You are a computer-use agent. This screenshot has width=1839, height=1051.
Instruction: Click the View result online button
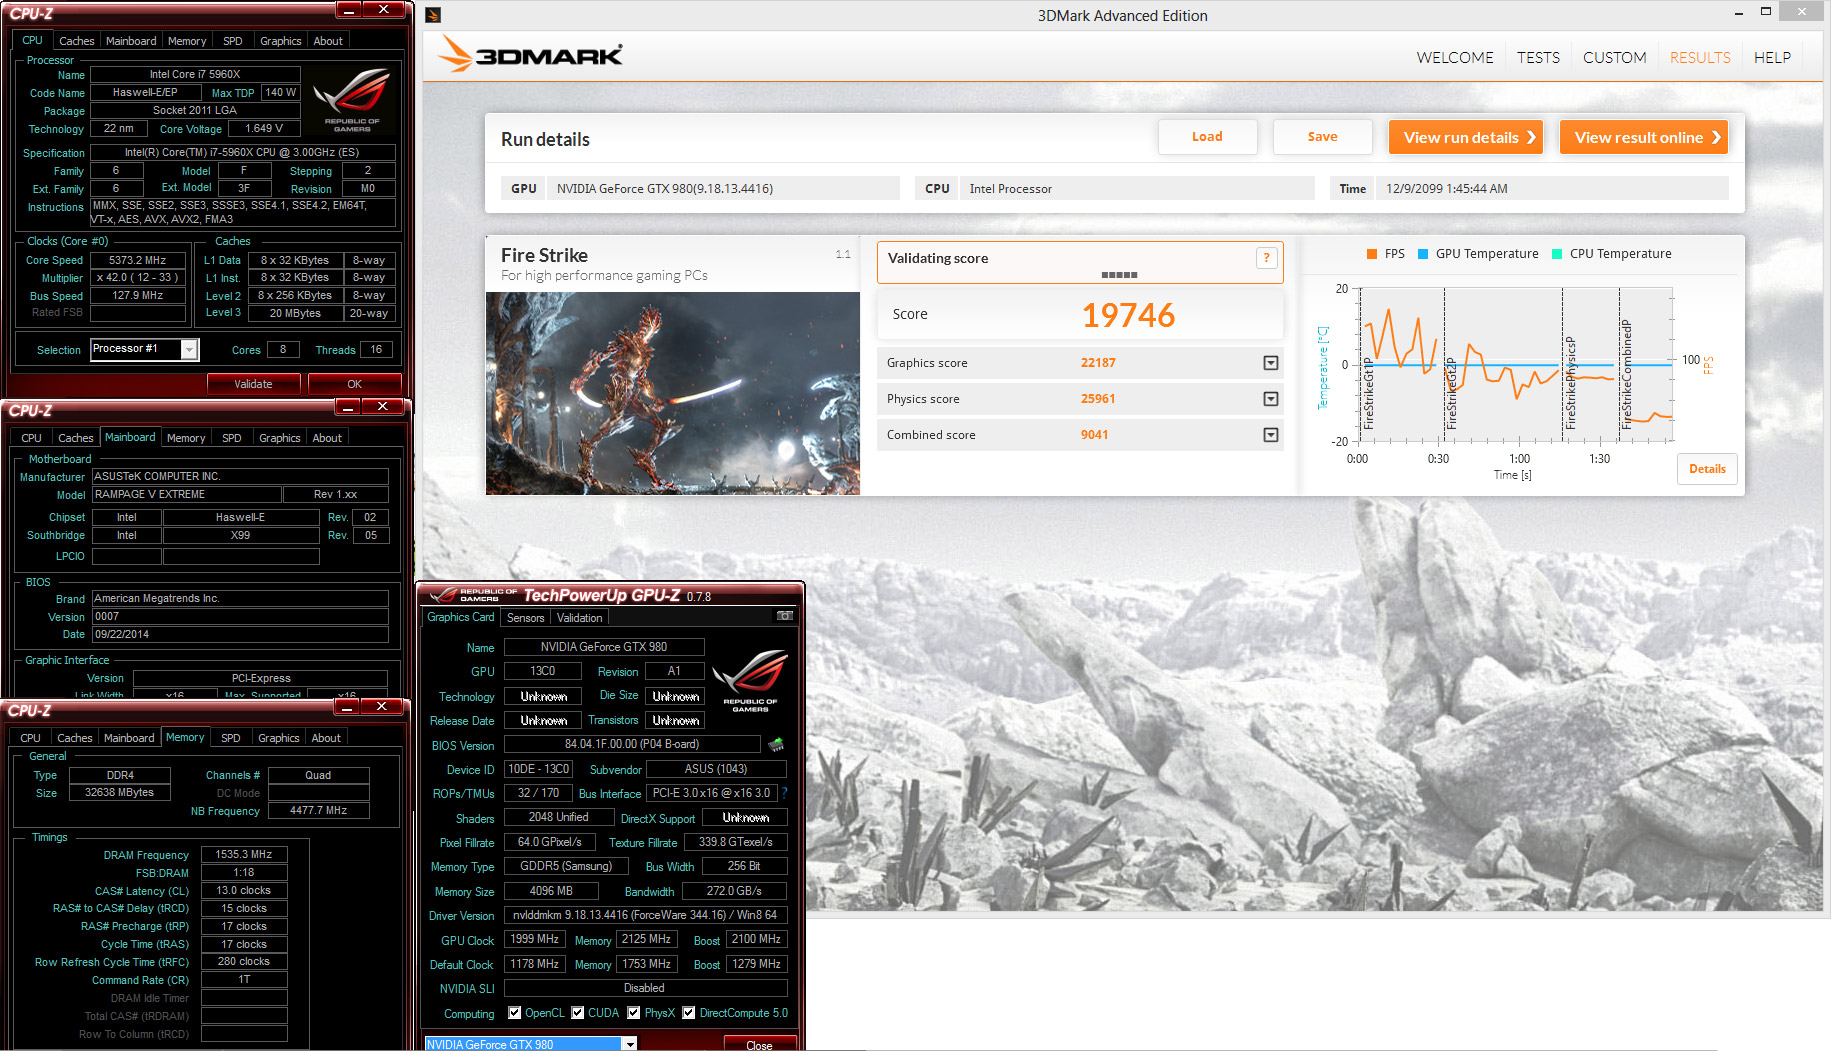(x=1644, y=137)
